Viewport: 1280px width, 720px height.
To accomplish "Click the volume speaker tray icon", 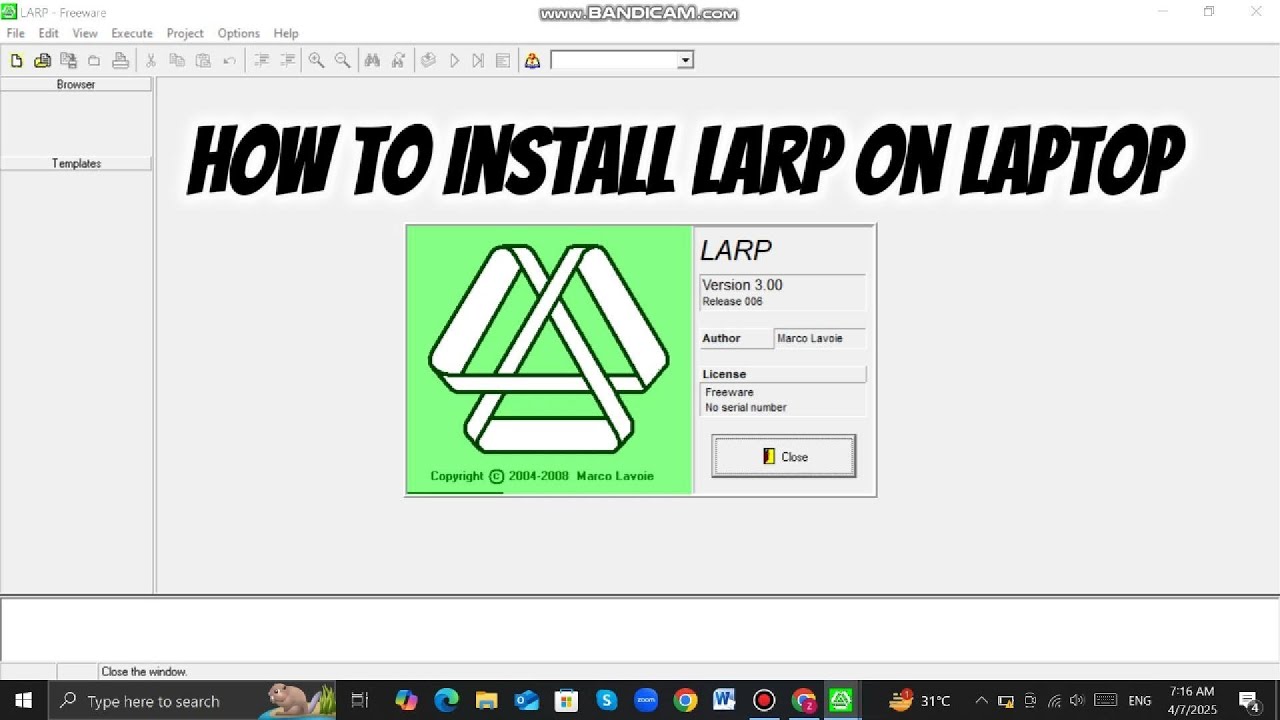I will click(1077, 701).
